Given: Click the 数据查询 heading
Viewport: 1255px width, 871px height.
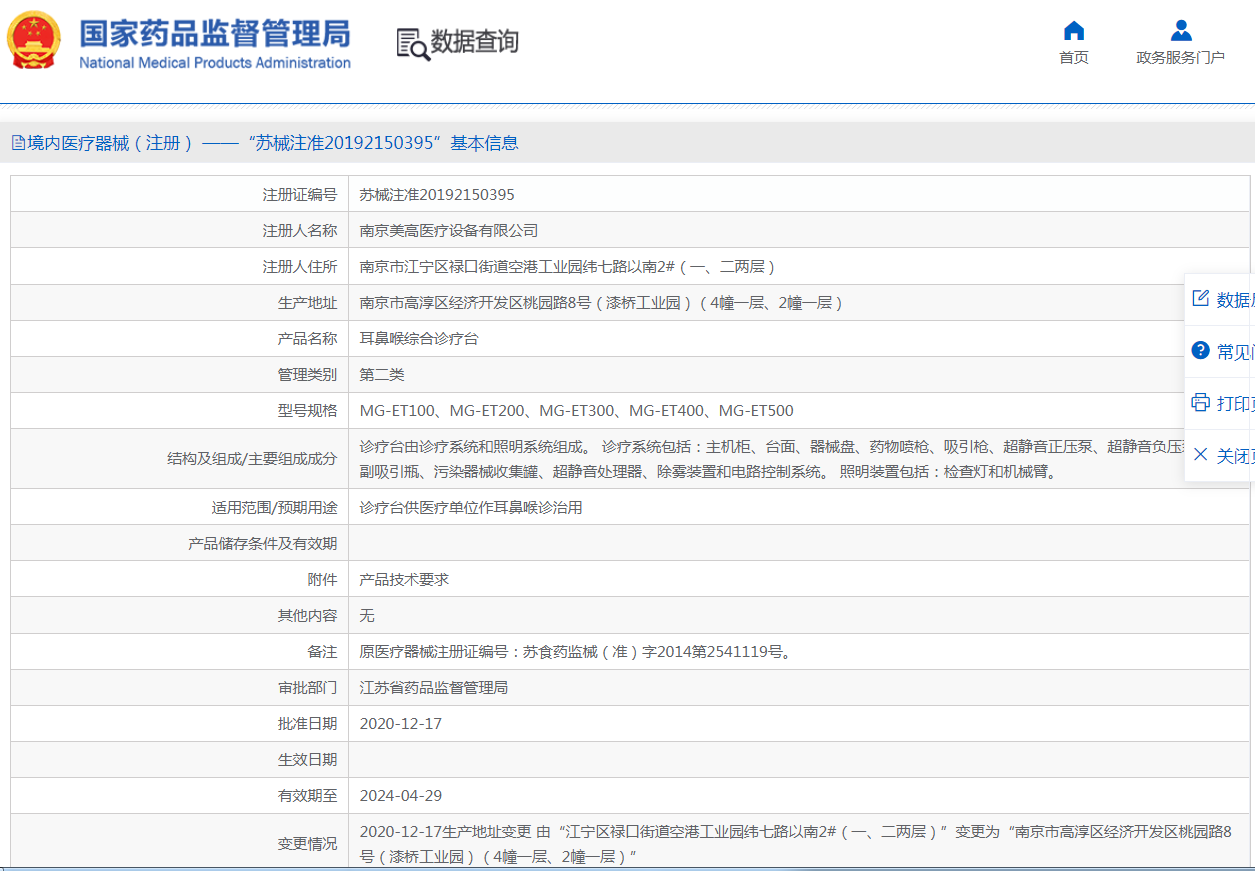Looking at the screenshot, I should coord(475,42).
